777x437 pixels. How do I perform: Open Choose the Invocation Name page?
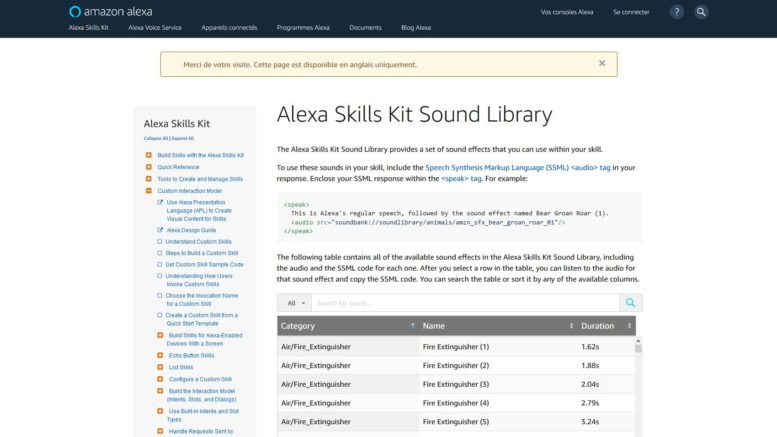point(202,299)
